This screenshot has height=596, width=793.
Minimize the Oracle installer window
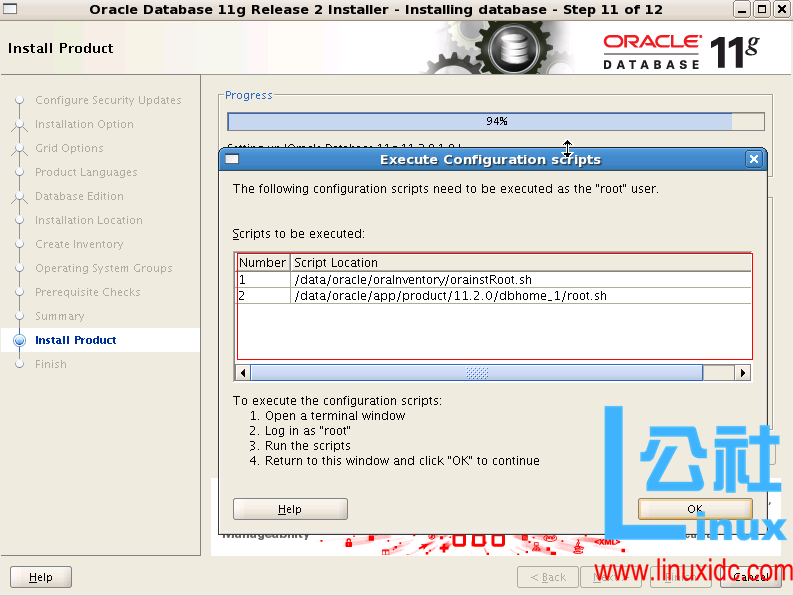point(742,10)
